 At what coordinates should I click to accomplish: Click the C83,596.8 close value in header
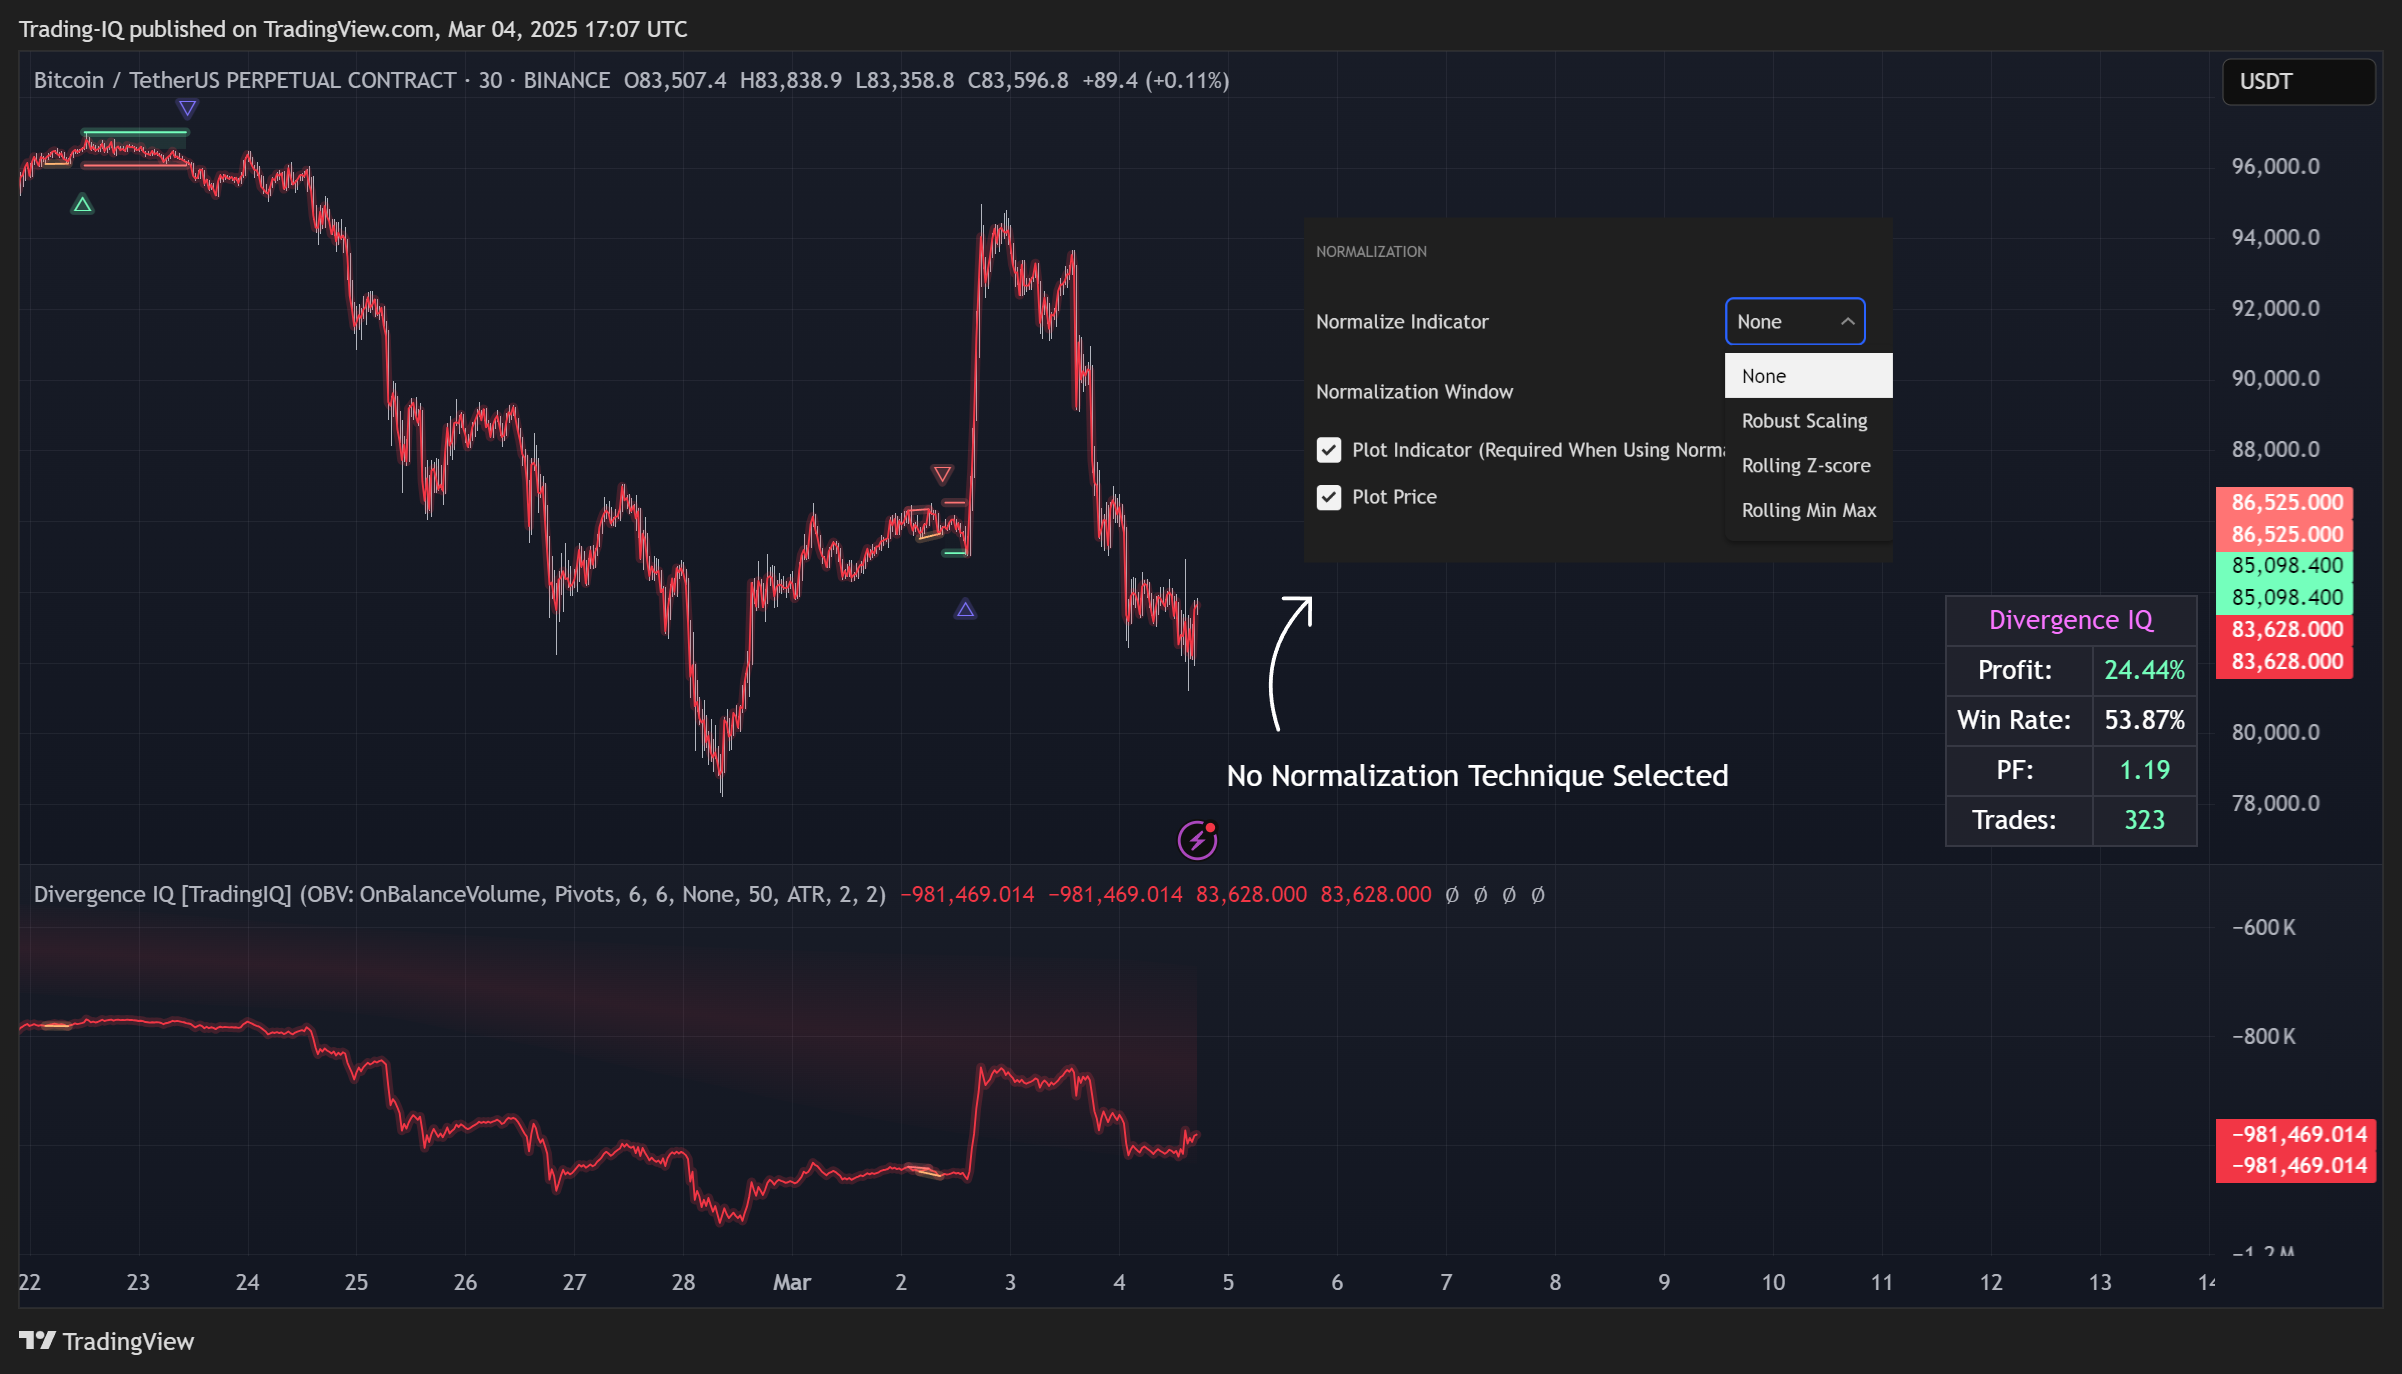tap(1017, 80)
